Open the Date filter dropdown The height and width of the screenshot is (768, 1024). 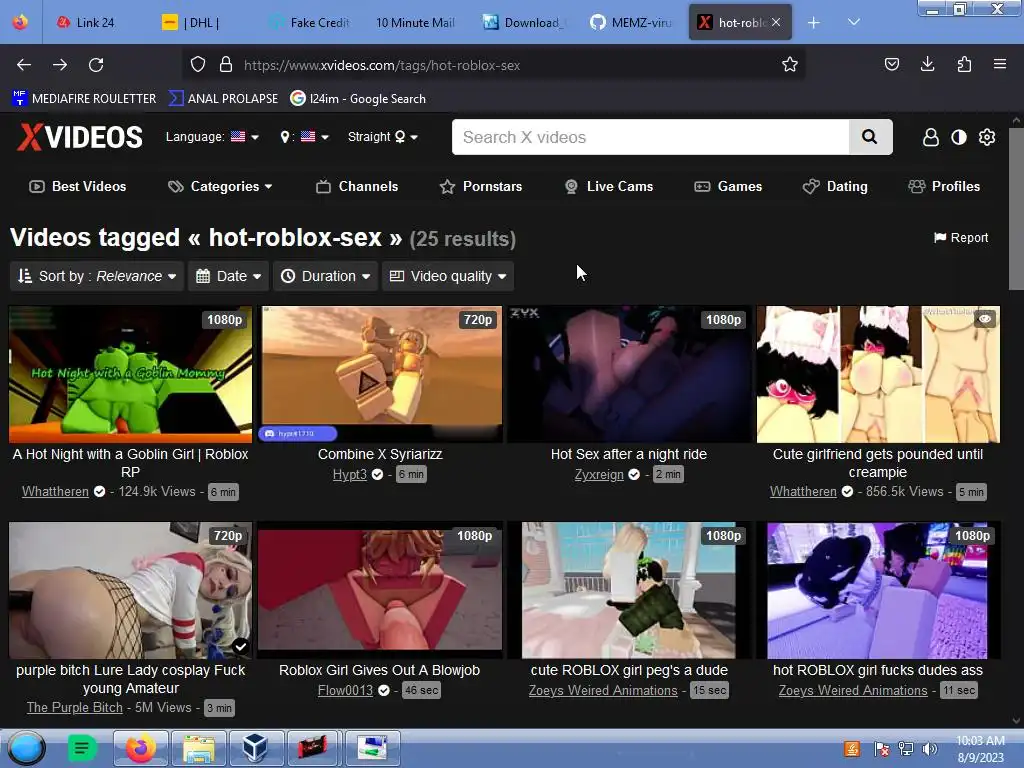pos(229,276)
